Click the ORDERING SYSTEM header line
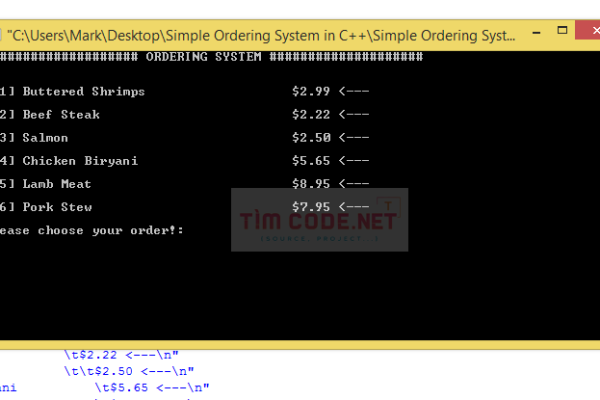The image size is (600, 400). [x=211, y=57]
